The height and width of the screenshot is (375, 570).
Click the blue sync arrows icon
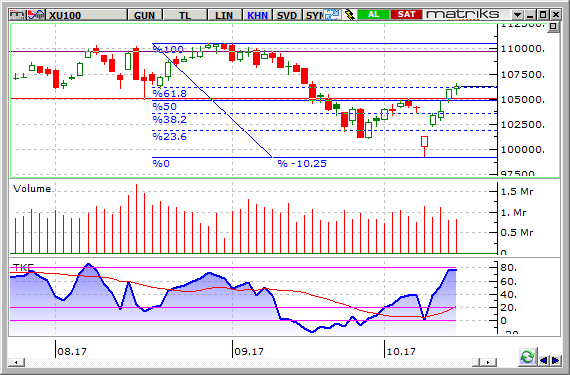(x=332, y=15)
